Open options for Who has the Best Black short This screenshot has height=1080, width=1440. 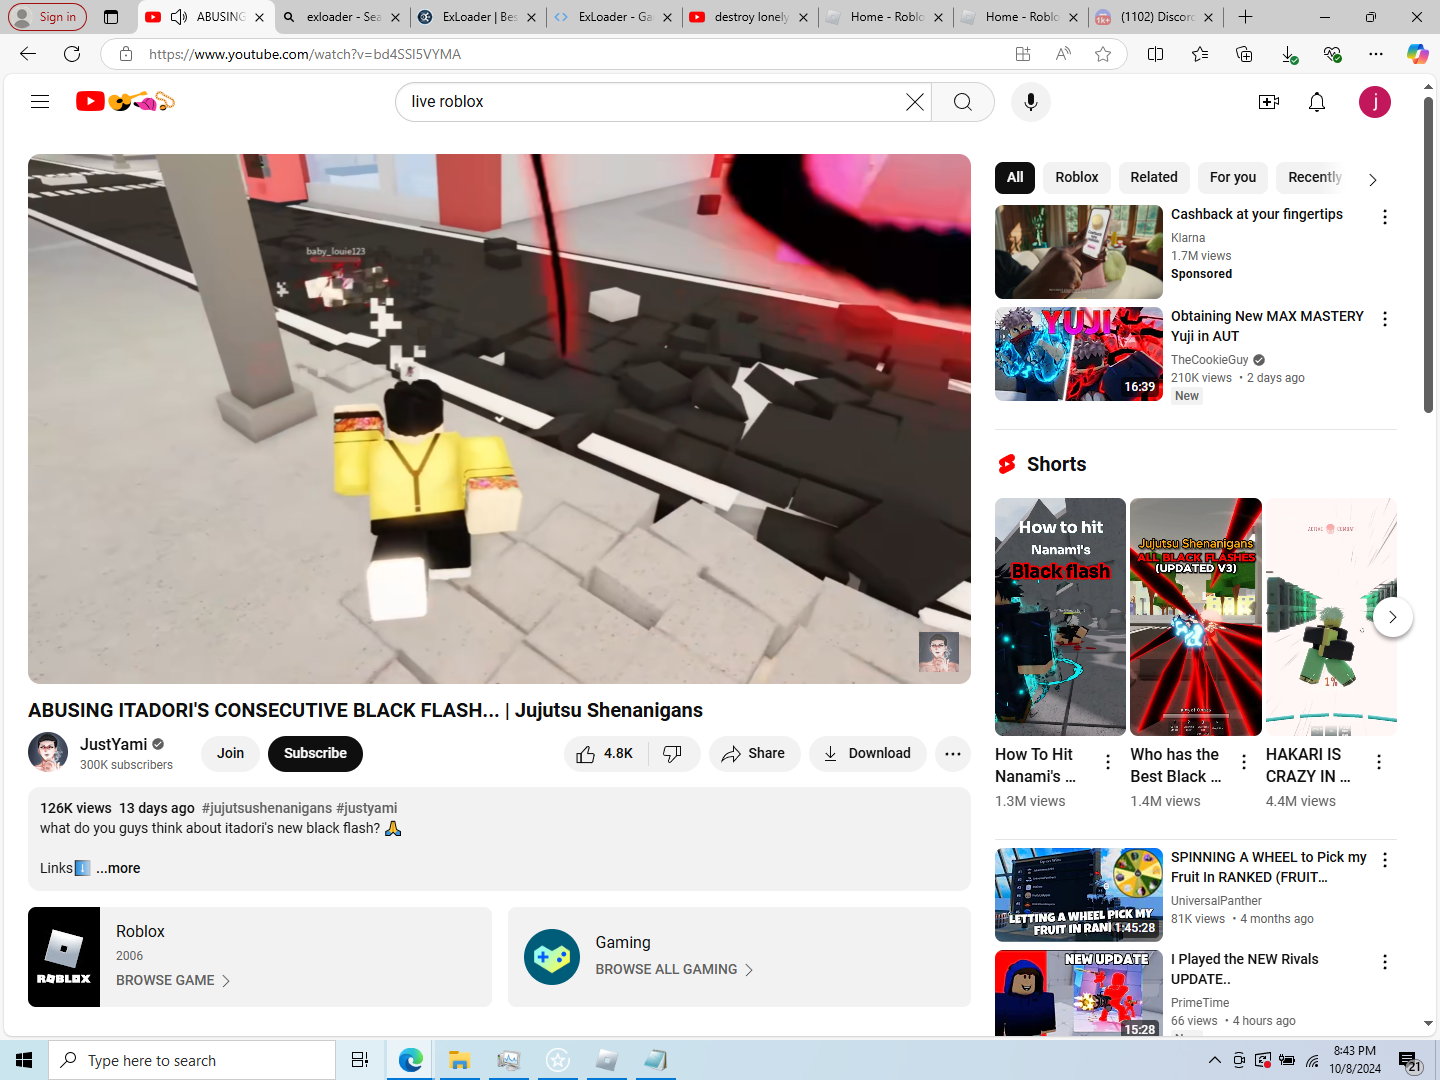1243,762
